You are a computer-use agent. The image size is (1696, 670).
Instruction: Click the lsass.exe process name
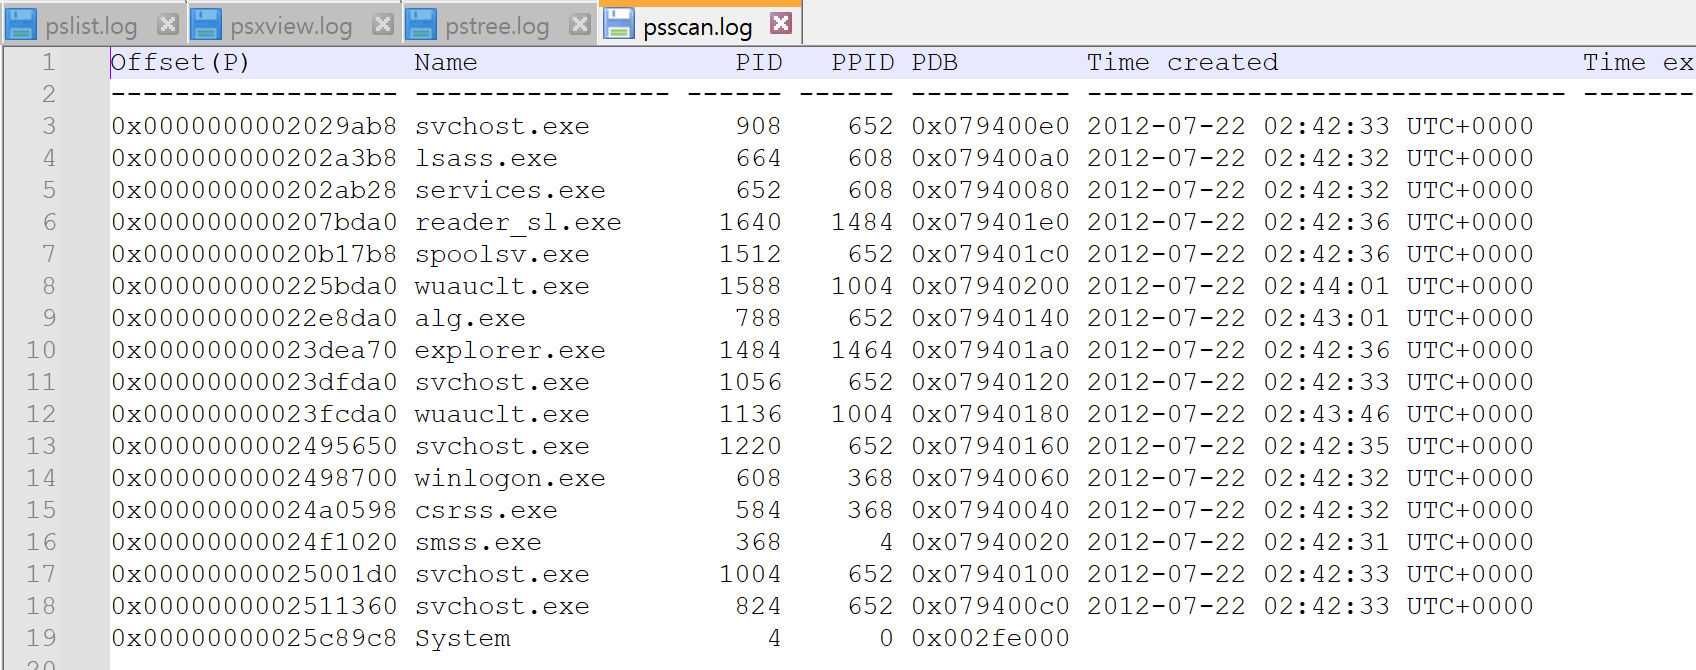pos(486,158)
